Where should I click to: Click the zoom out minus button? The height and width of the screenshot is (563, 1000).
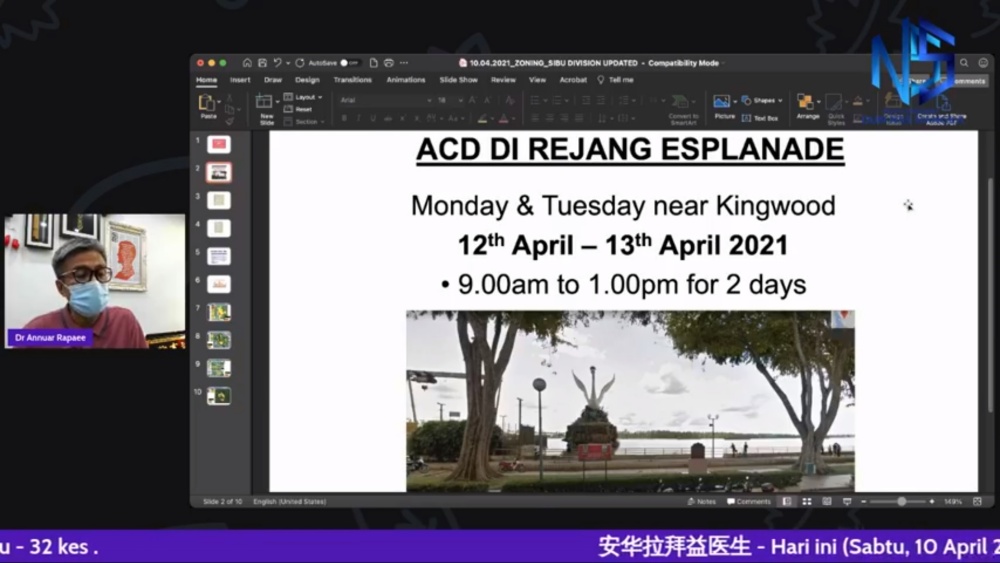pyautogui.click(x=864, y=502)
